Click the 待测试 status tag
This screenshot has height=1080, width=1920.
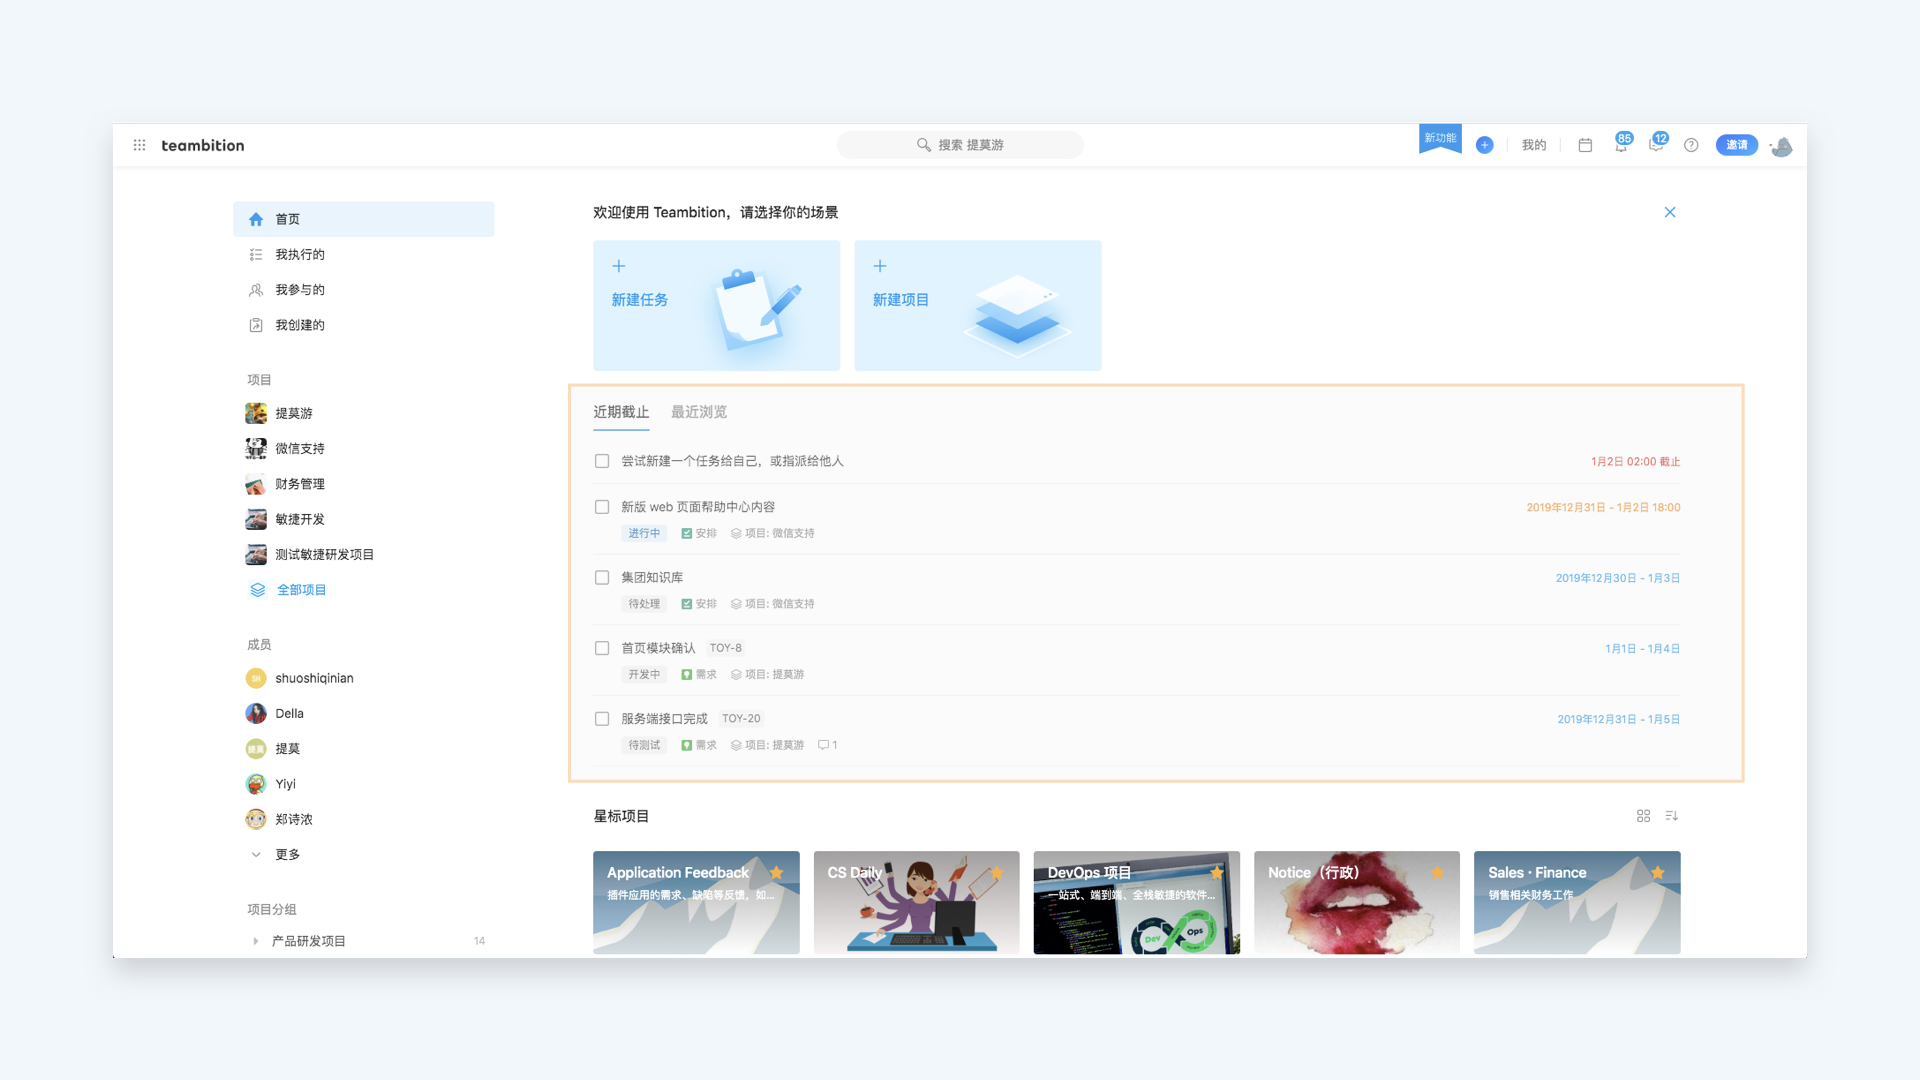(x=644, y=745)
